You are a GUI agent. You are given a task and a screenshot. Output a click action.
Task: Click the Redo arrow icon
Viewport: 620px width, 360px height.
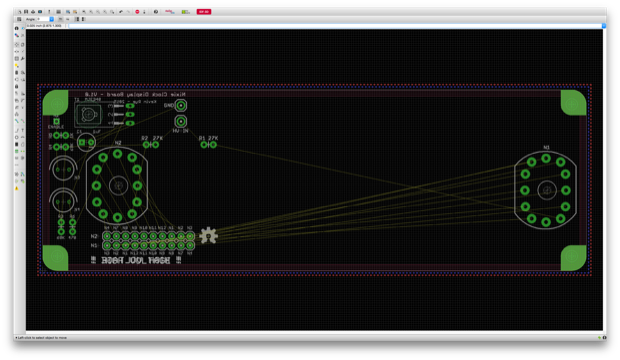click(x=128, y=12)
